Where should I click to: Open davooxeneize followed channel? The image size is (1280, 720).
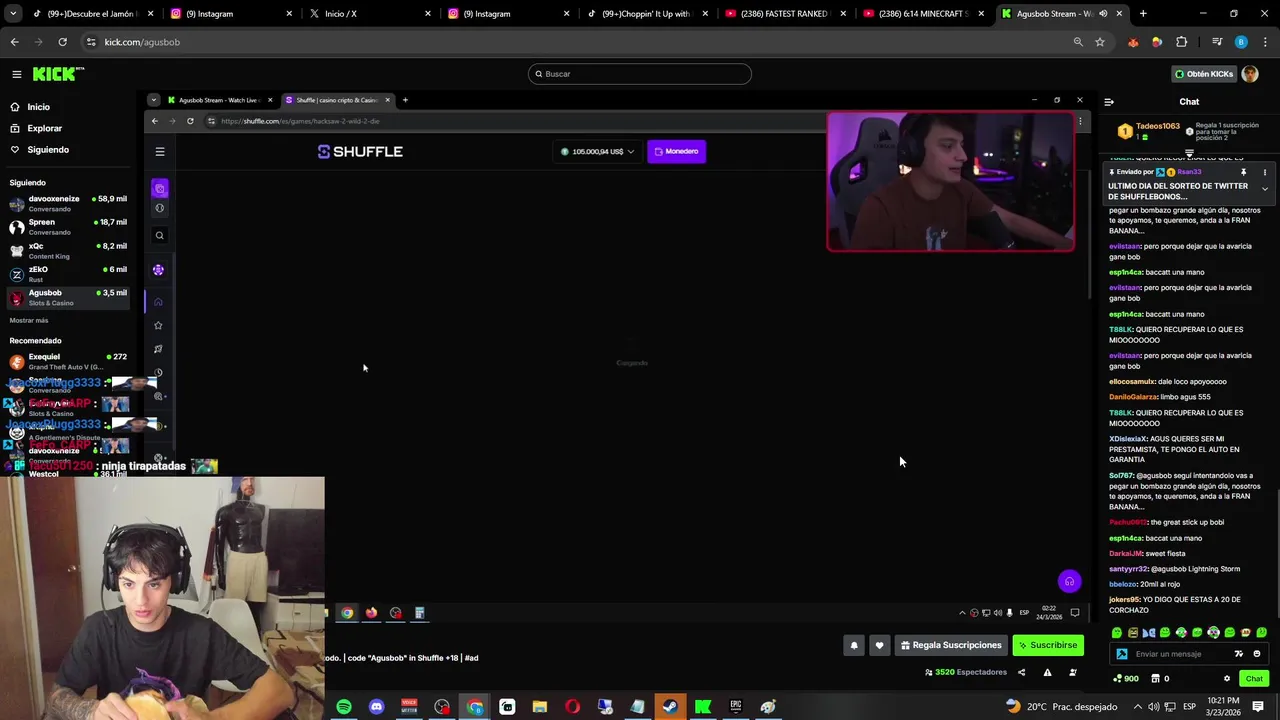click(68, 203)
